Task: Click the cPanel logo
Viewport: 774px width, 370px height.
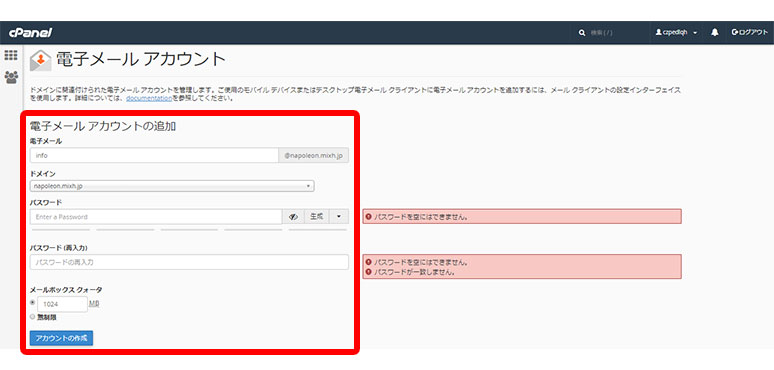Action: (30, 33)
